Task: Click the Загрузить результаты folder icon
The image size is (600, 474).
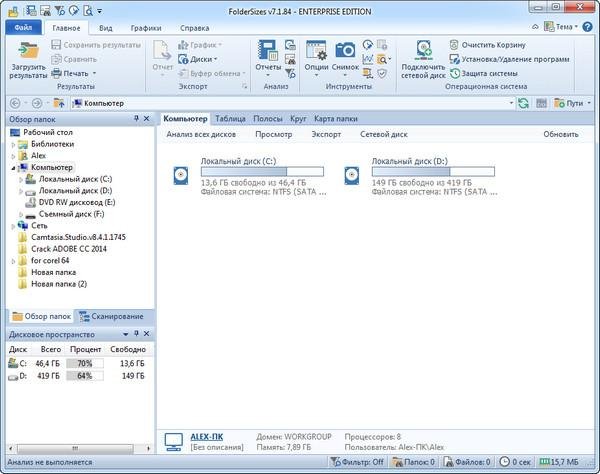Action: (29, 50)
